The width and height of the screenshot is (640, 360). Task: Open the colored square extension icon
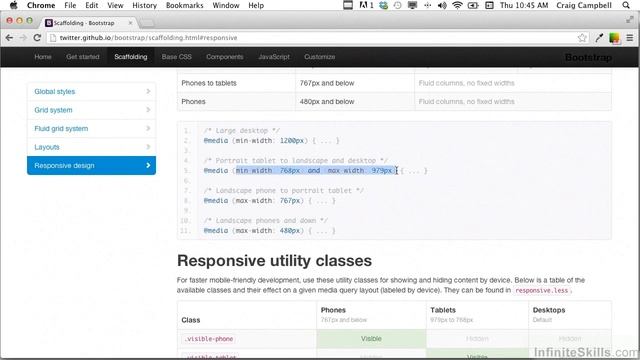click(614, 38)
